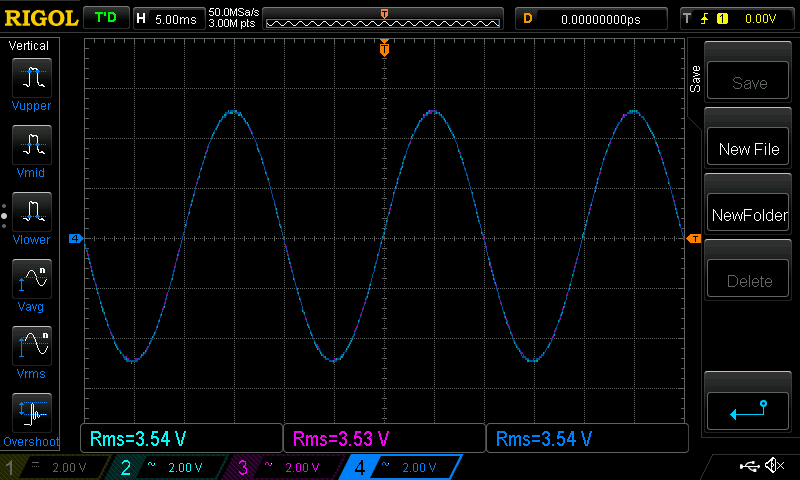Click the orange trigger position marker on top of the grid
800x480 pixels.
(384, 48)
